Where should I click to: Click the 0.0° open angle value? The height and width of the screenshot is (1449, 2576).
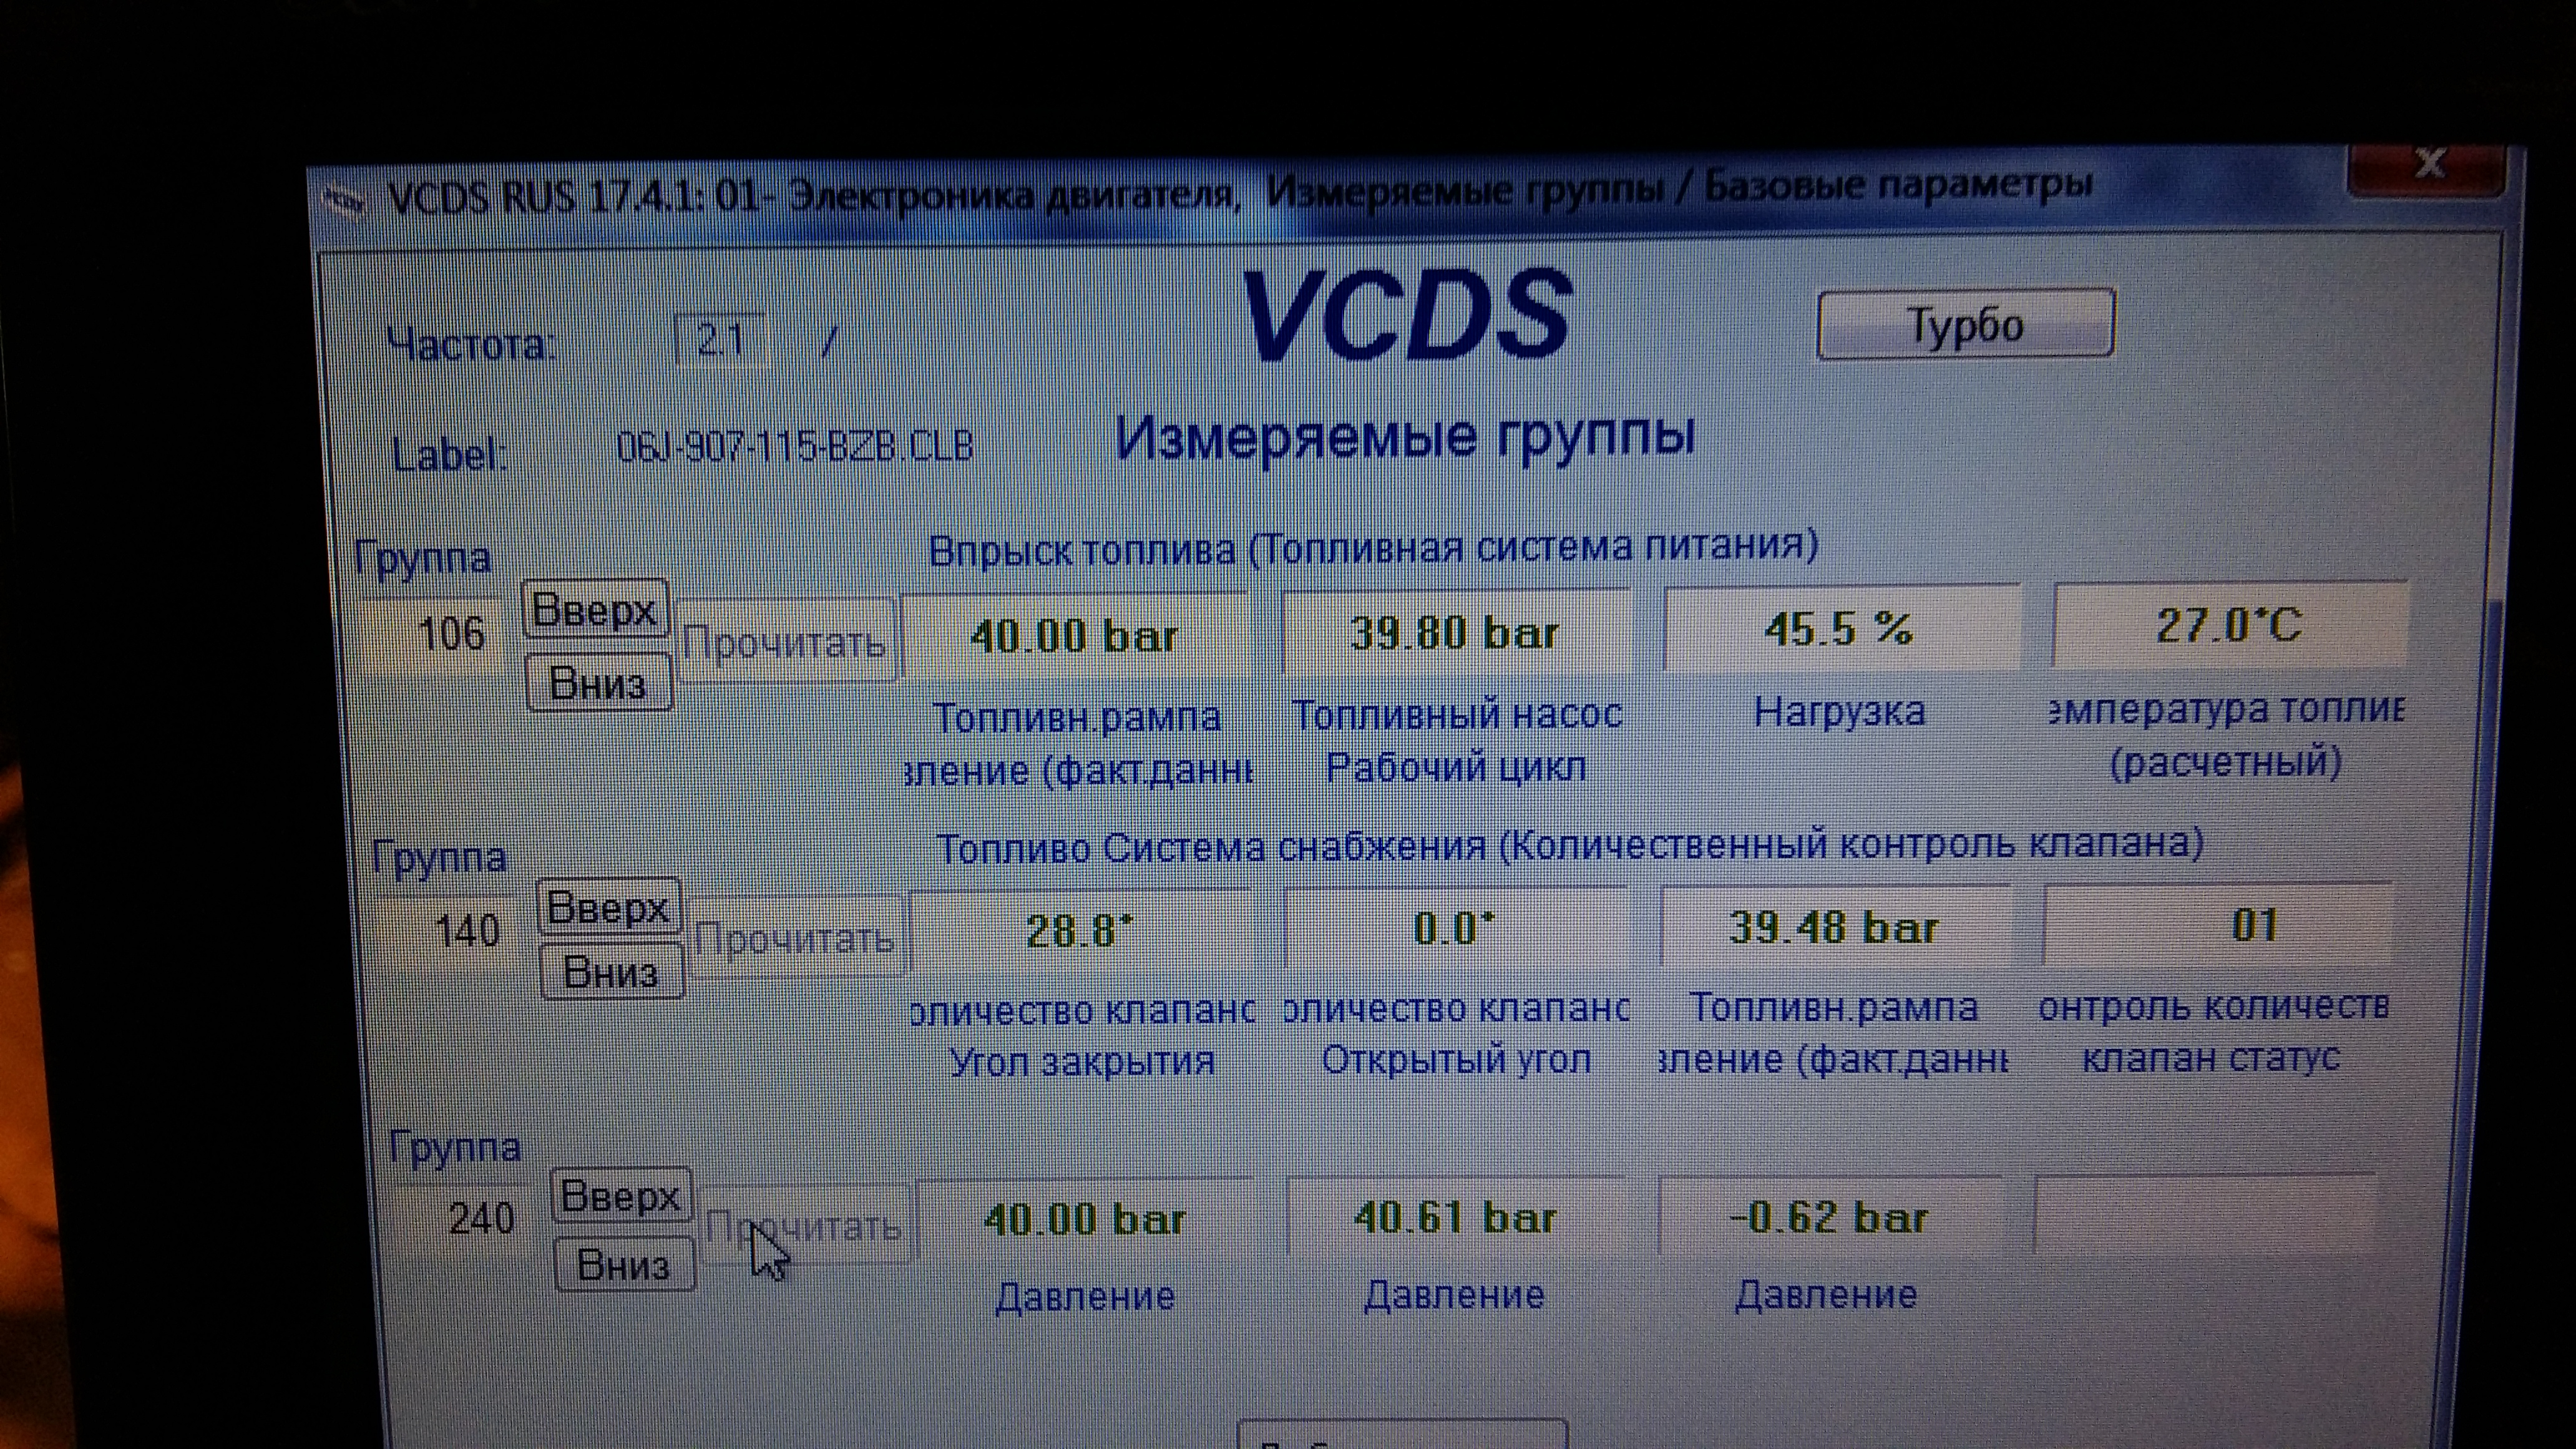(1455, 928)
